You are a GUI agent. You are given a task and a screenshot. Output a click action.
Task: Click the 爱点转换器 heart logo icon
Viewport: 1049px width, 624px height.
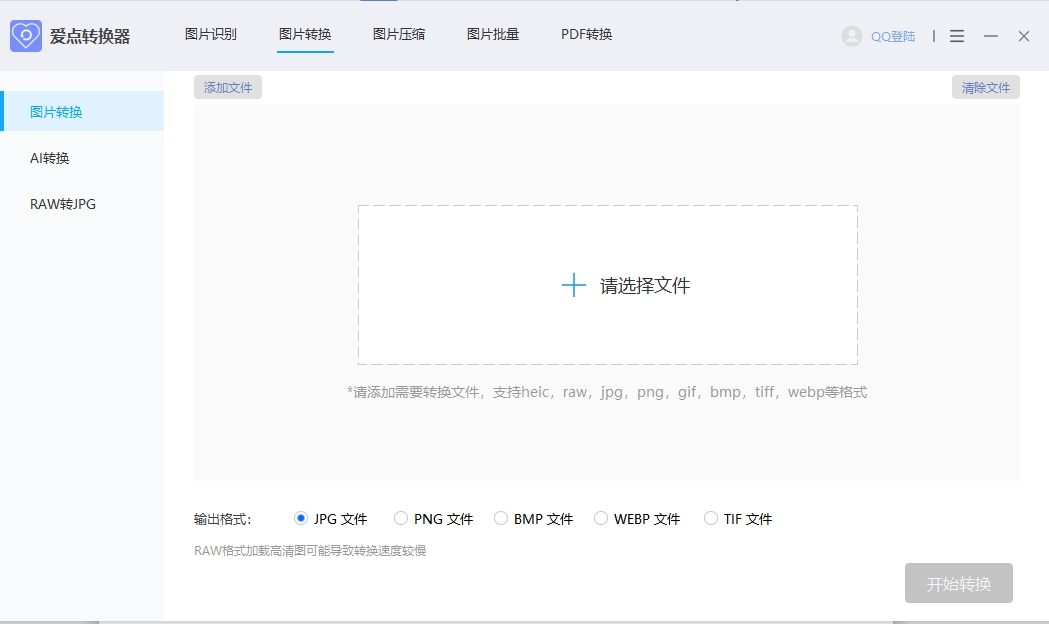(x=26, y=36)
